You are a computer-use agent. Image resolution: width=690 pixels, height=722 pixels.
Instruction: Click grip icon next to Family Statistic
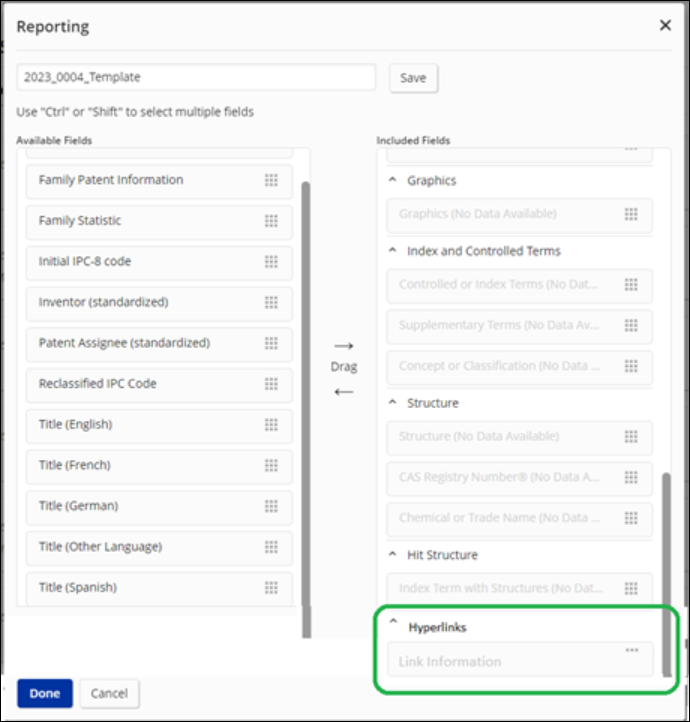pos(271,221)
